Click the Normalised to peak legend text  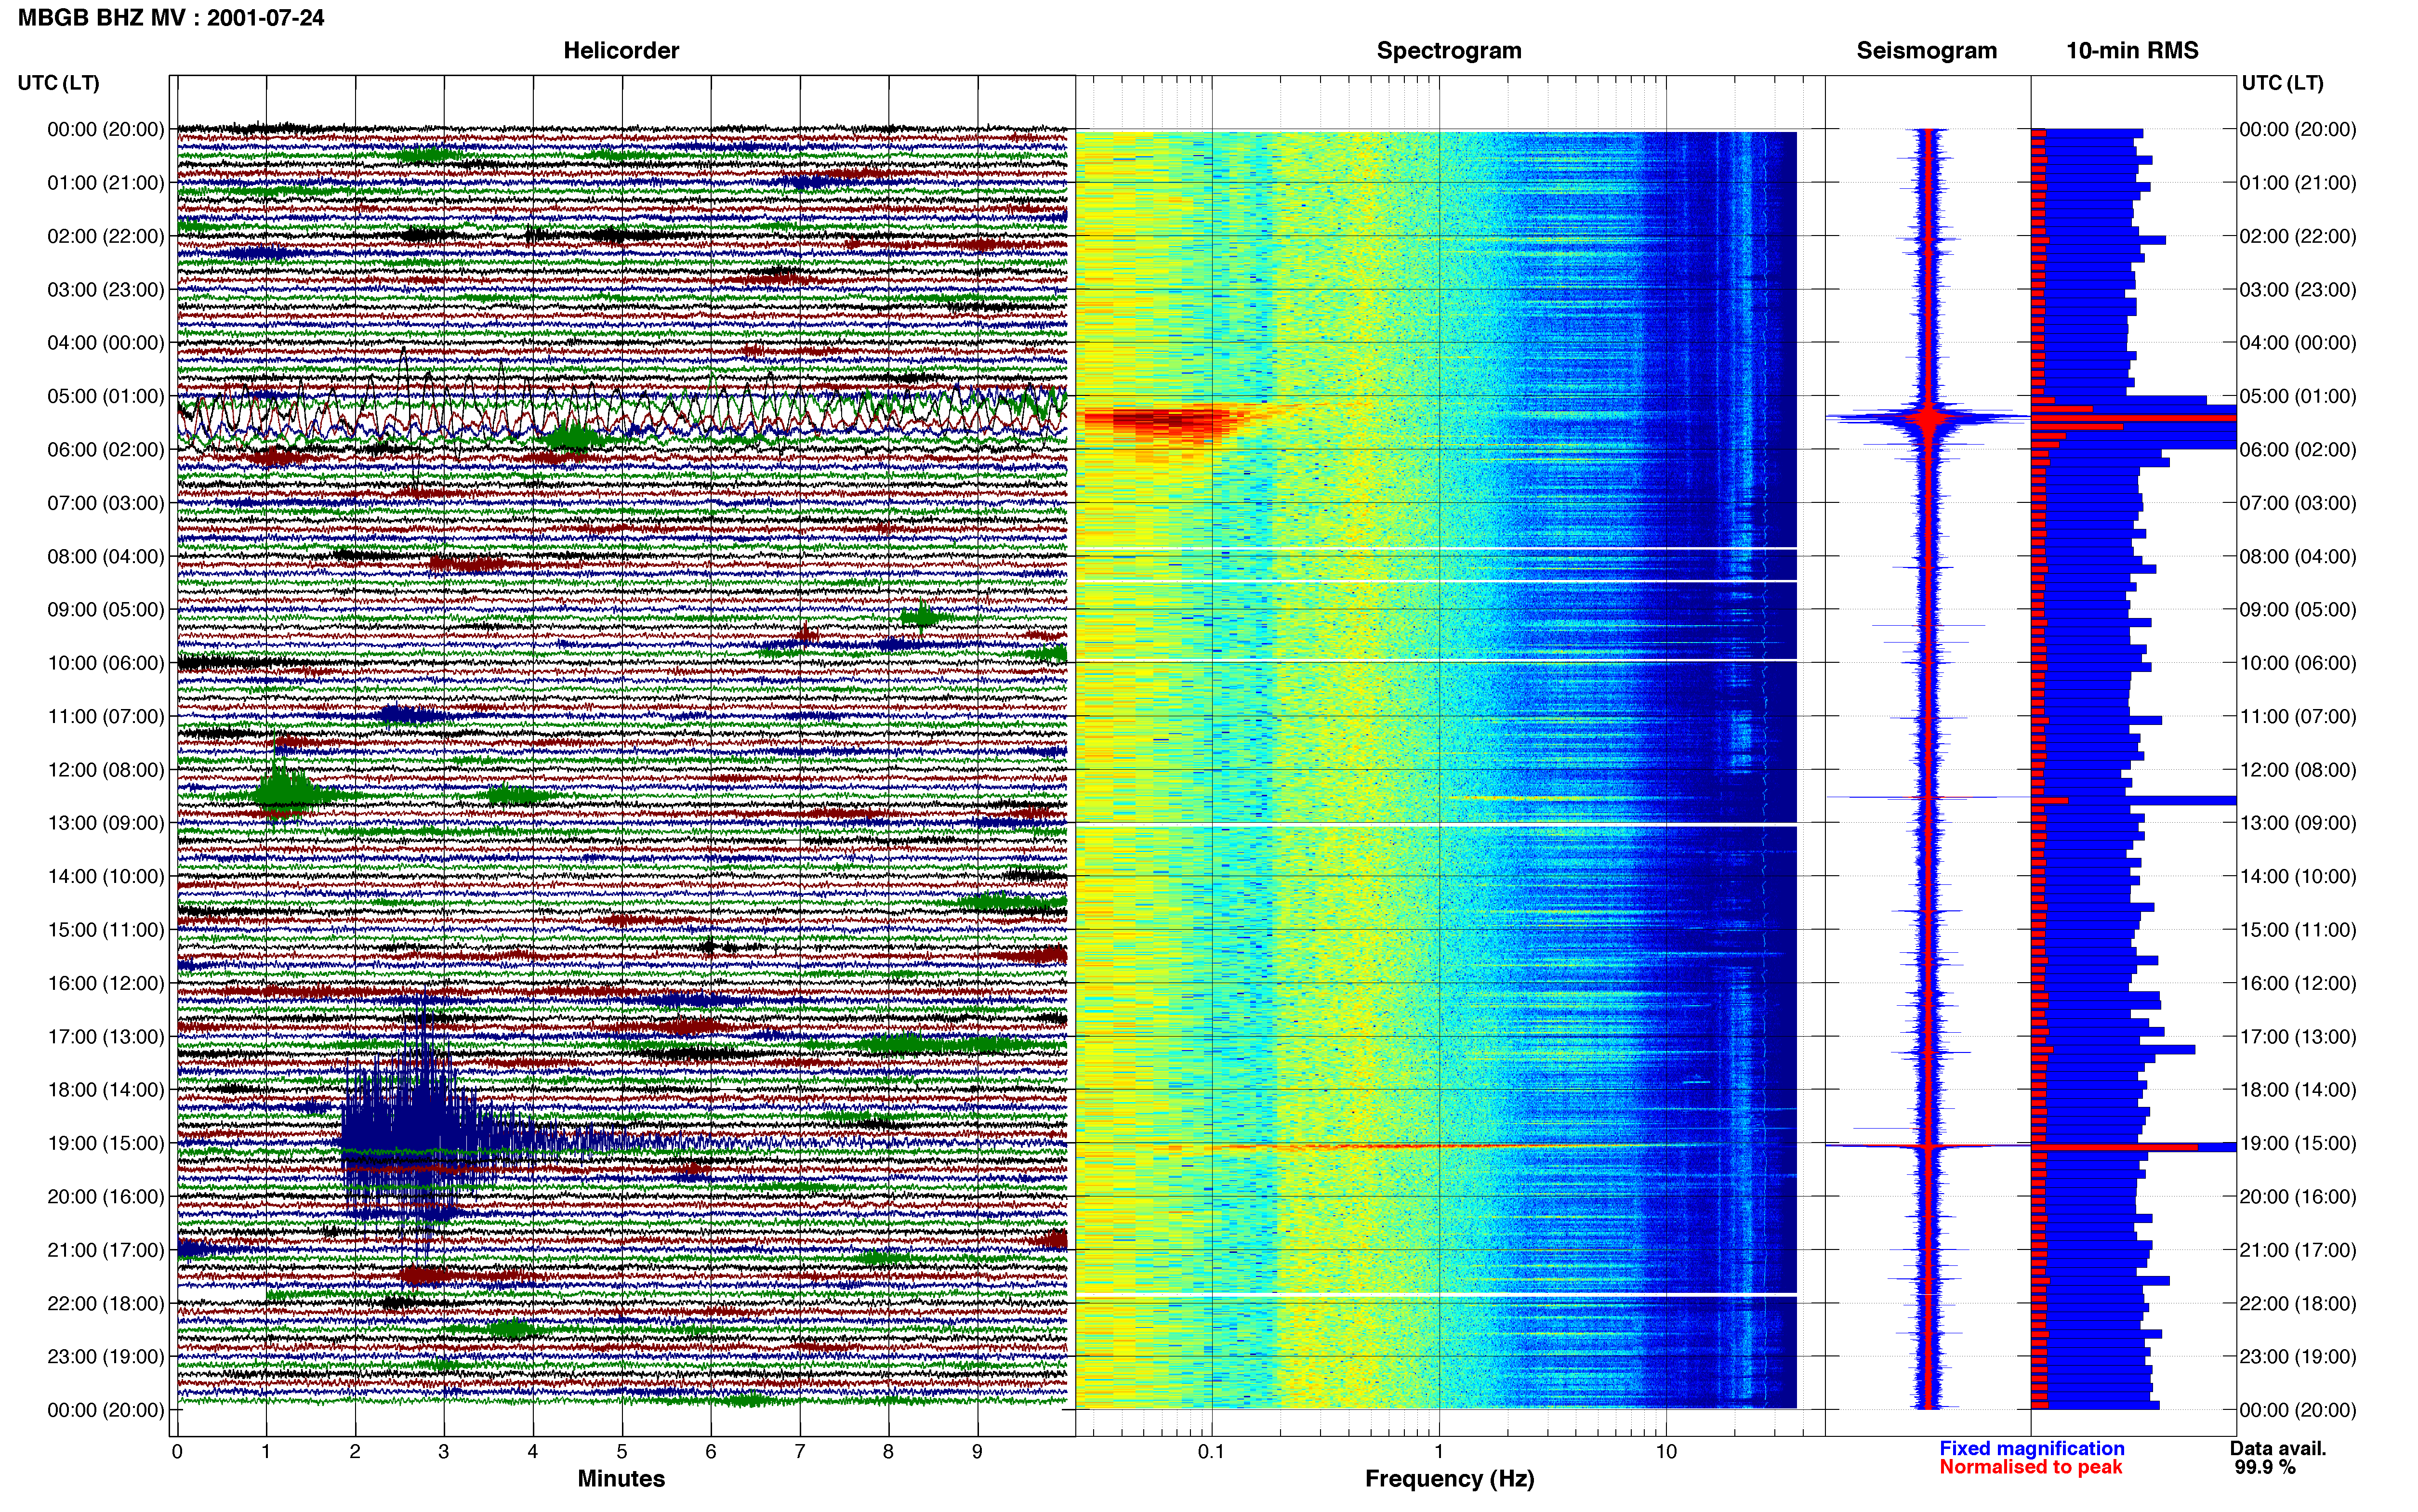(2030, 1467)
